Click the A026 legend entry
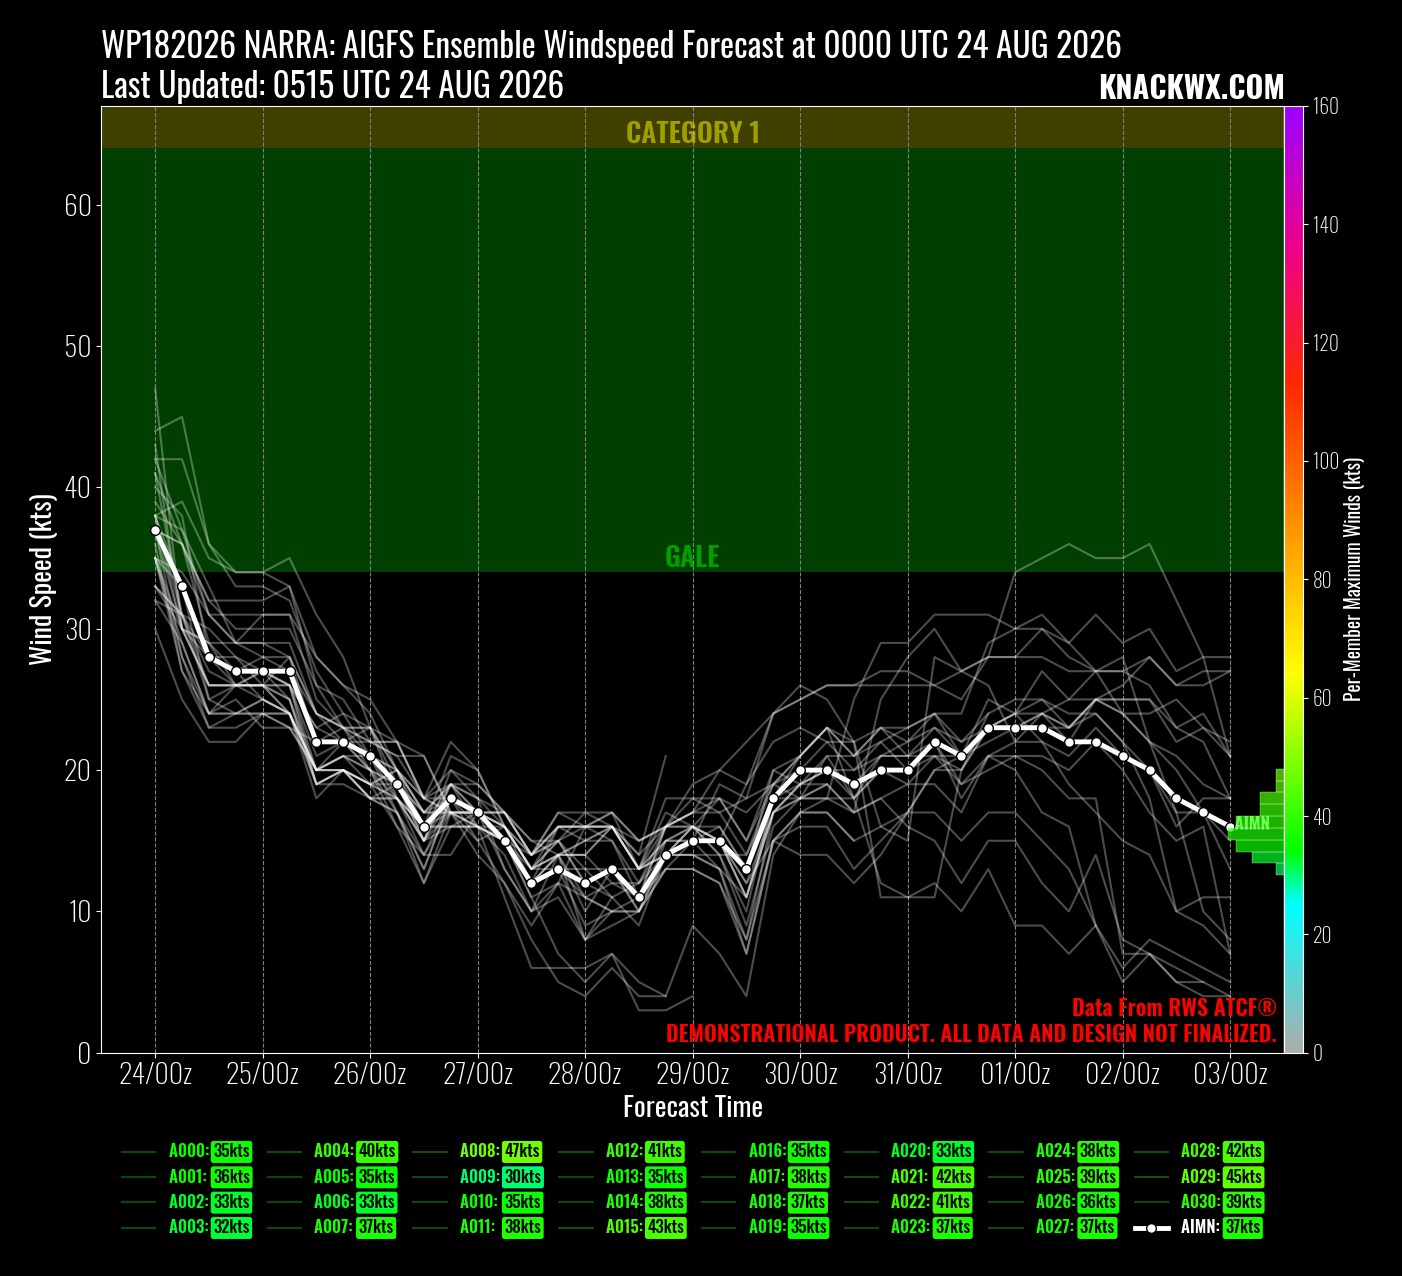1402x1276 pixels. click(1054, 1202)
